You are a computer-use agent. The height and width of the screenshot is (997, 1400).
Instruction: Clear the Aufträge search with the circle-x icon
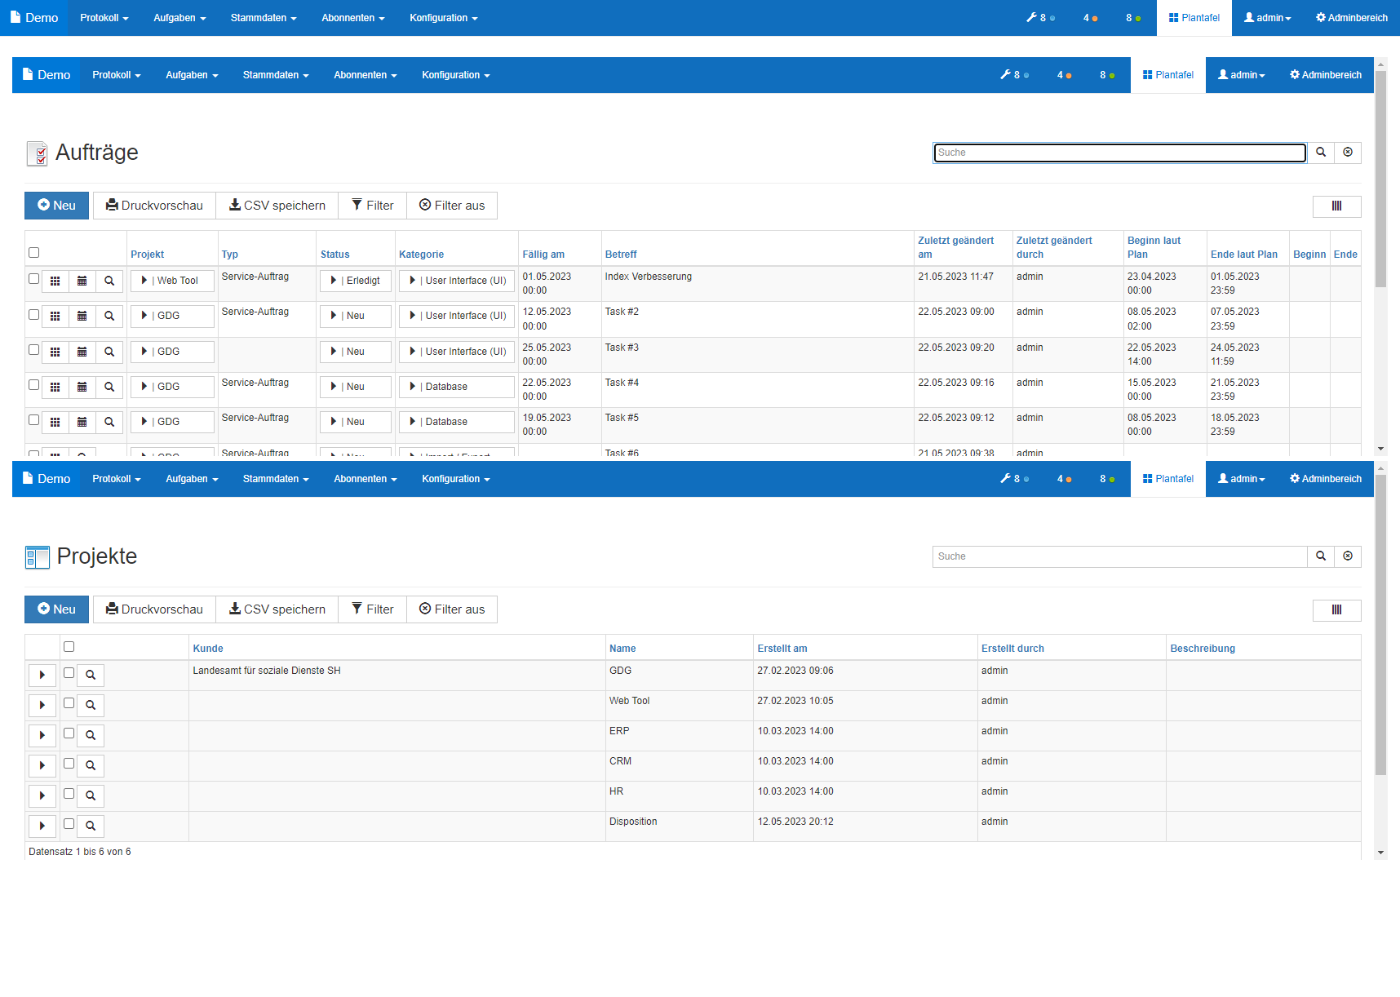point(1348,152)
